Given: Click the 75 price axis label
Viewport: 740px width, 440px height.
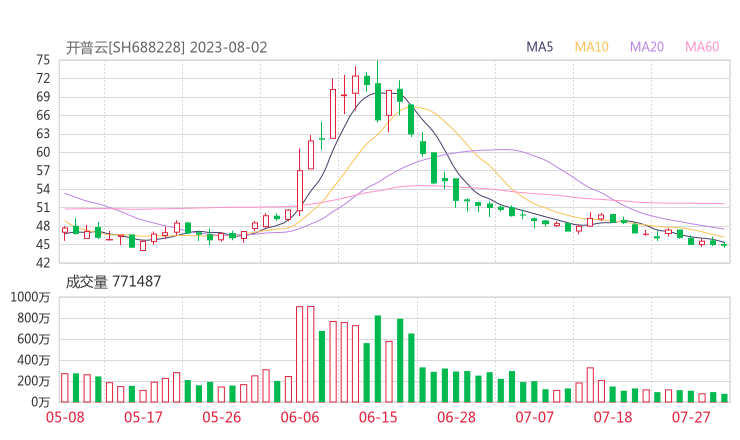Looking at the screenshot, I should [x=43, y=60].
